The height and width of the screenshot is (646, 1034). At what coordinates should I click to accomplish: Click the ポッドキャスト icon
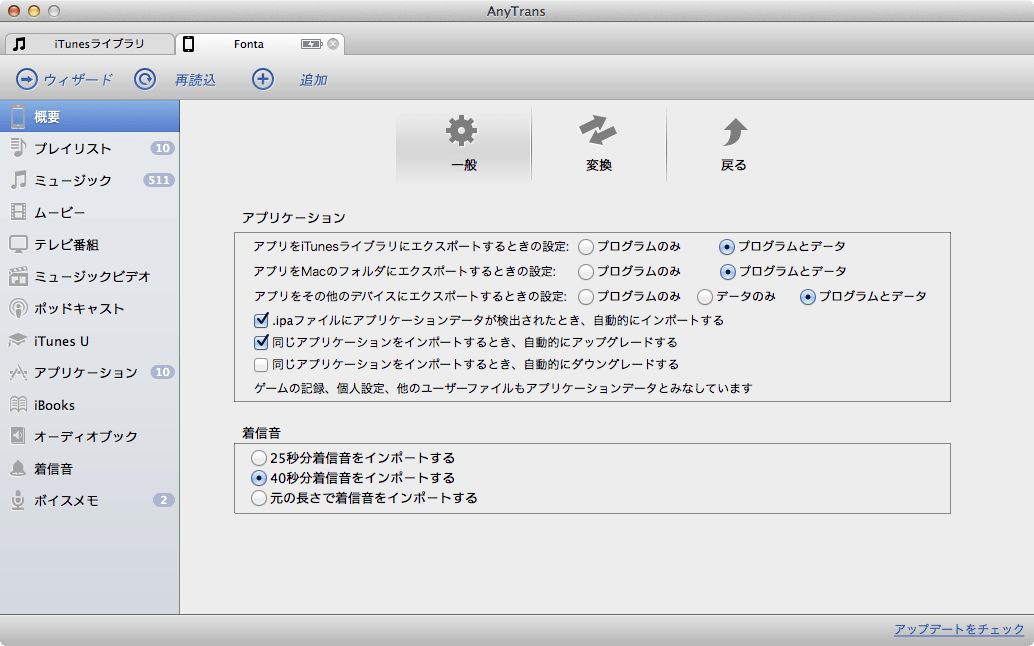[x=18, y=308]
